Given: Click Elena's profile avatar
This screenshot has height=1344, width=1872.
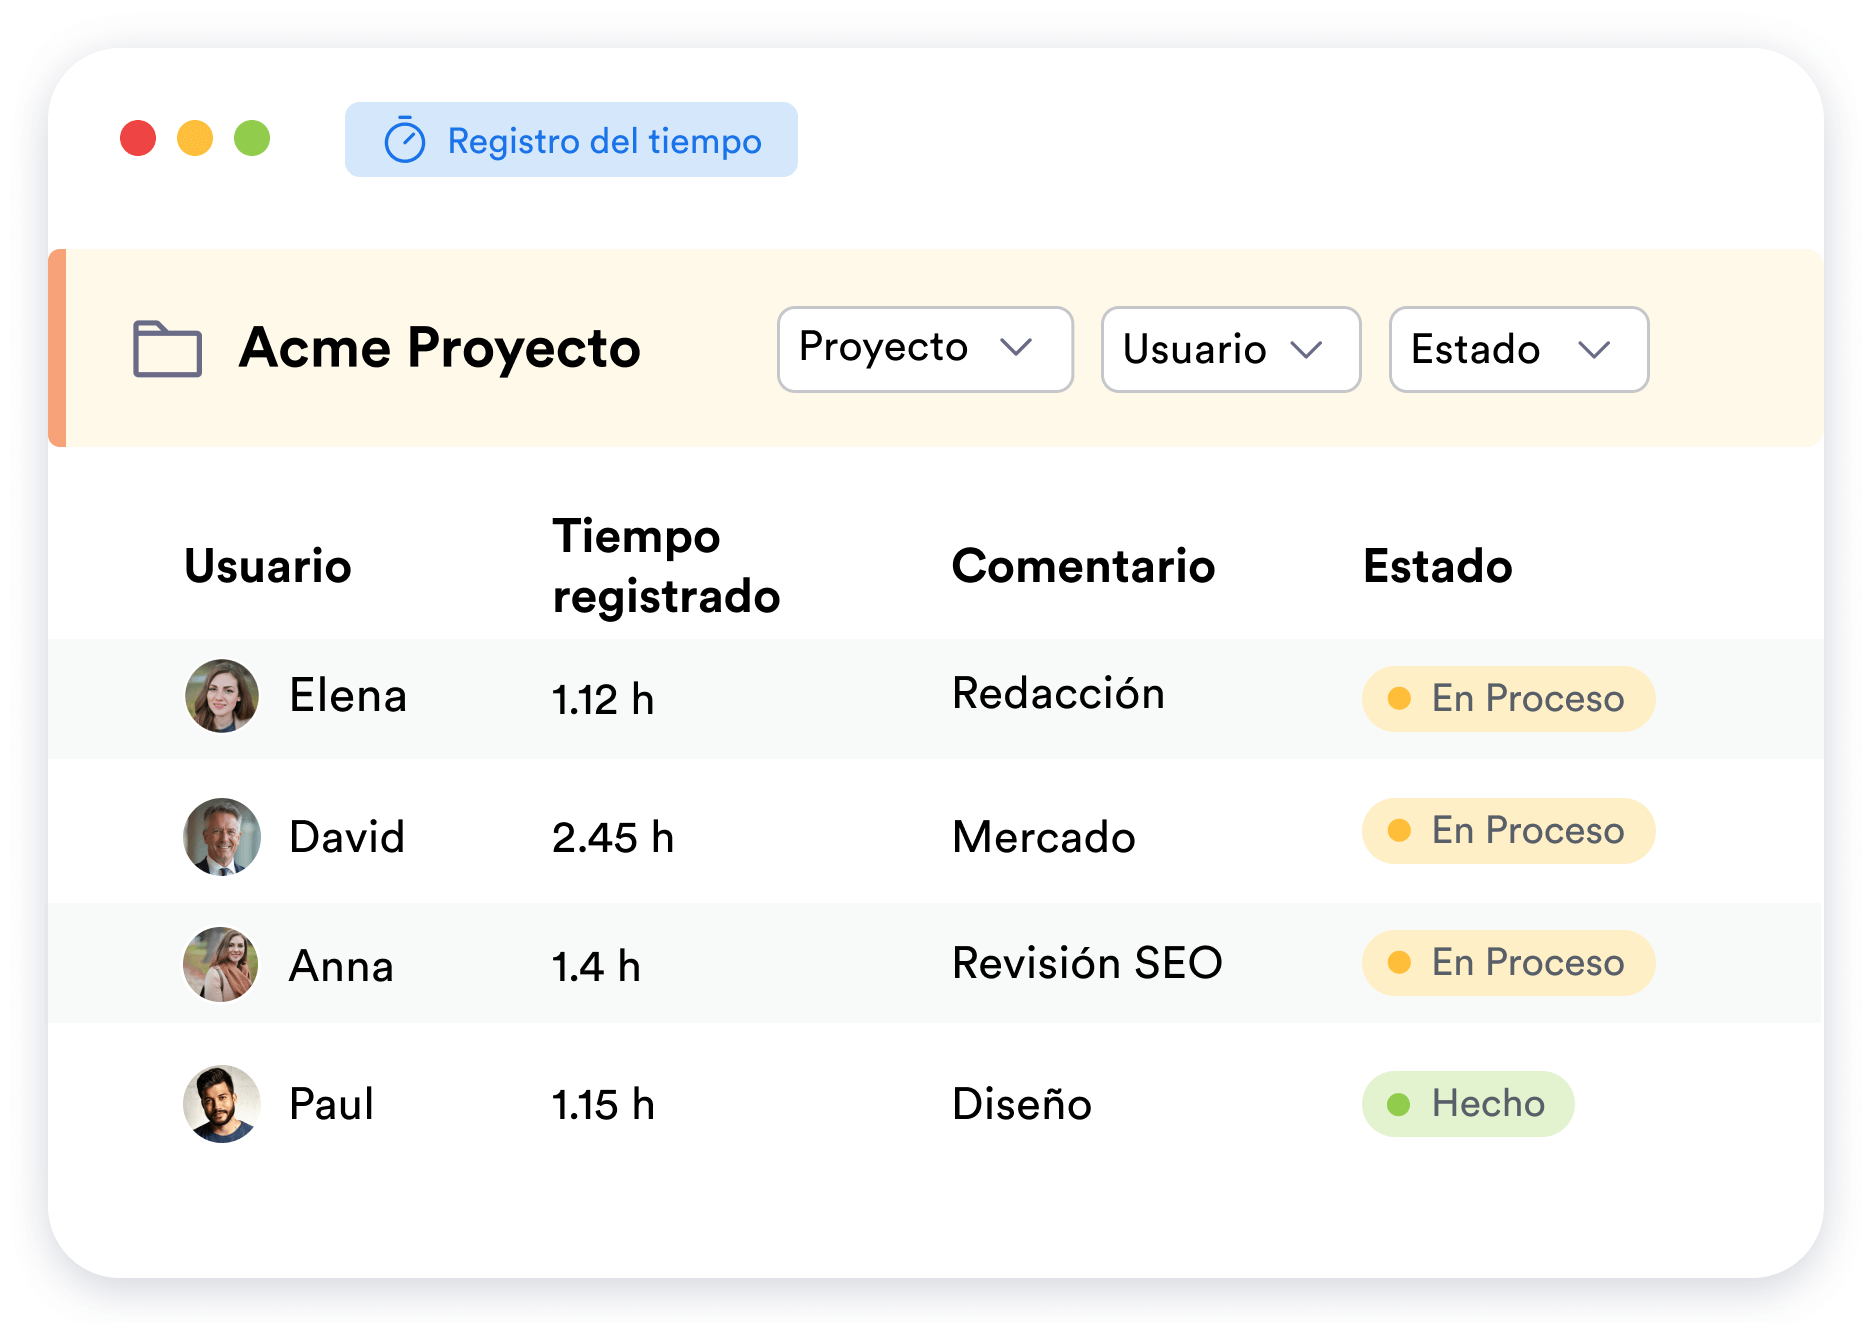Looking at the screenshot, I should (221, 697).
